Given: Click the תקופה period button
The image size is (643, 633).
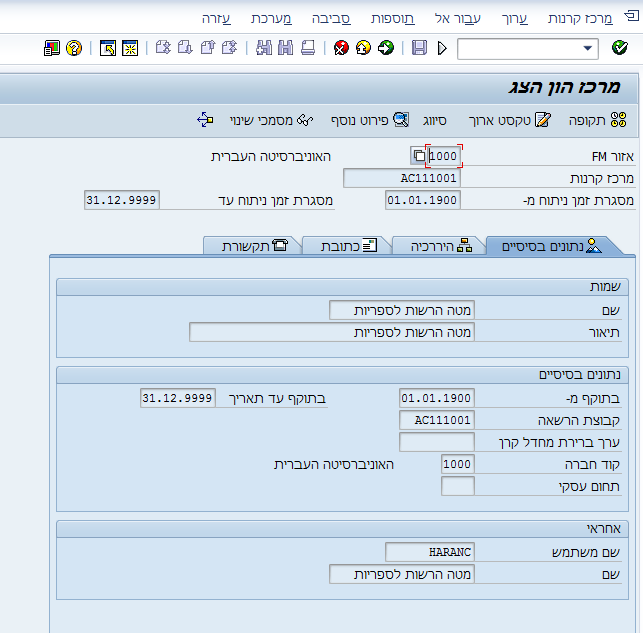Looking at the screenshot, I should tap(597, 120).
